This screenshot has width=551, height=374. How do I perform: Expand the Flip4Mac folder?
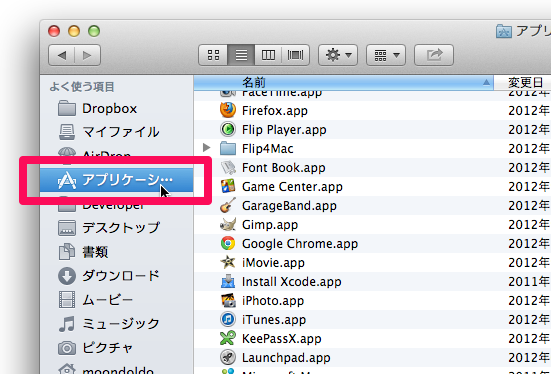pyautogui.click(x=207, y=148)
